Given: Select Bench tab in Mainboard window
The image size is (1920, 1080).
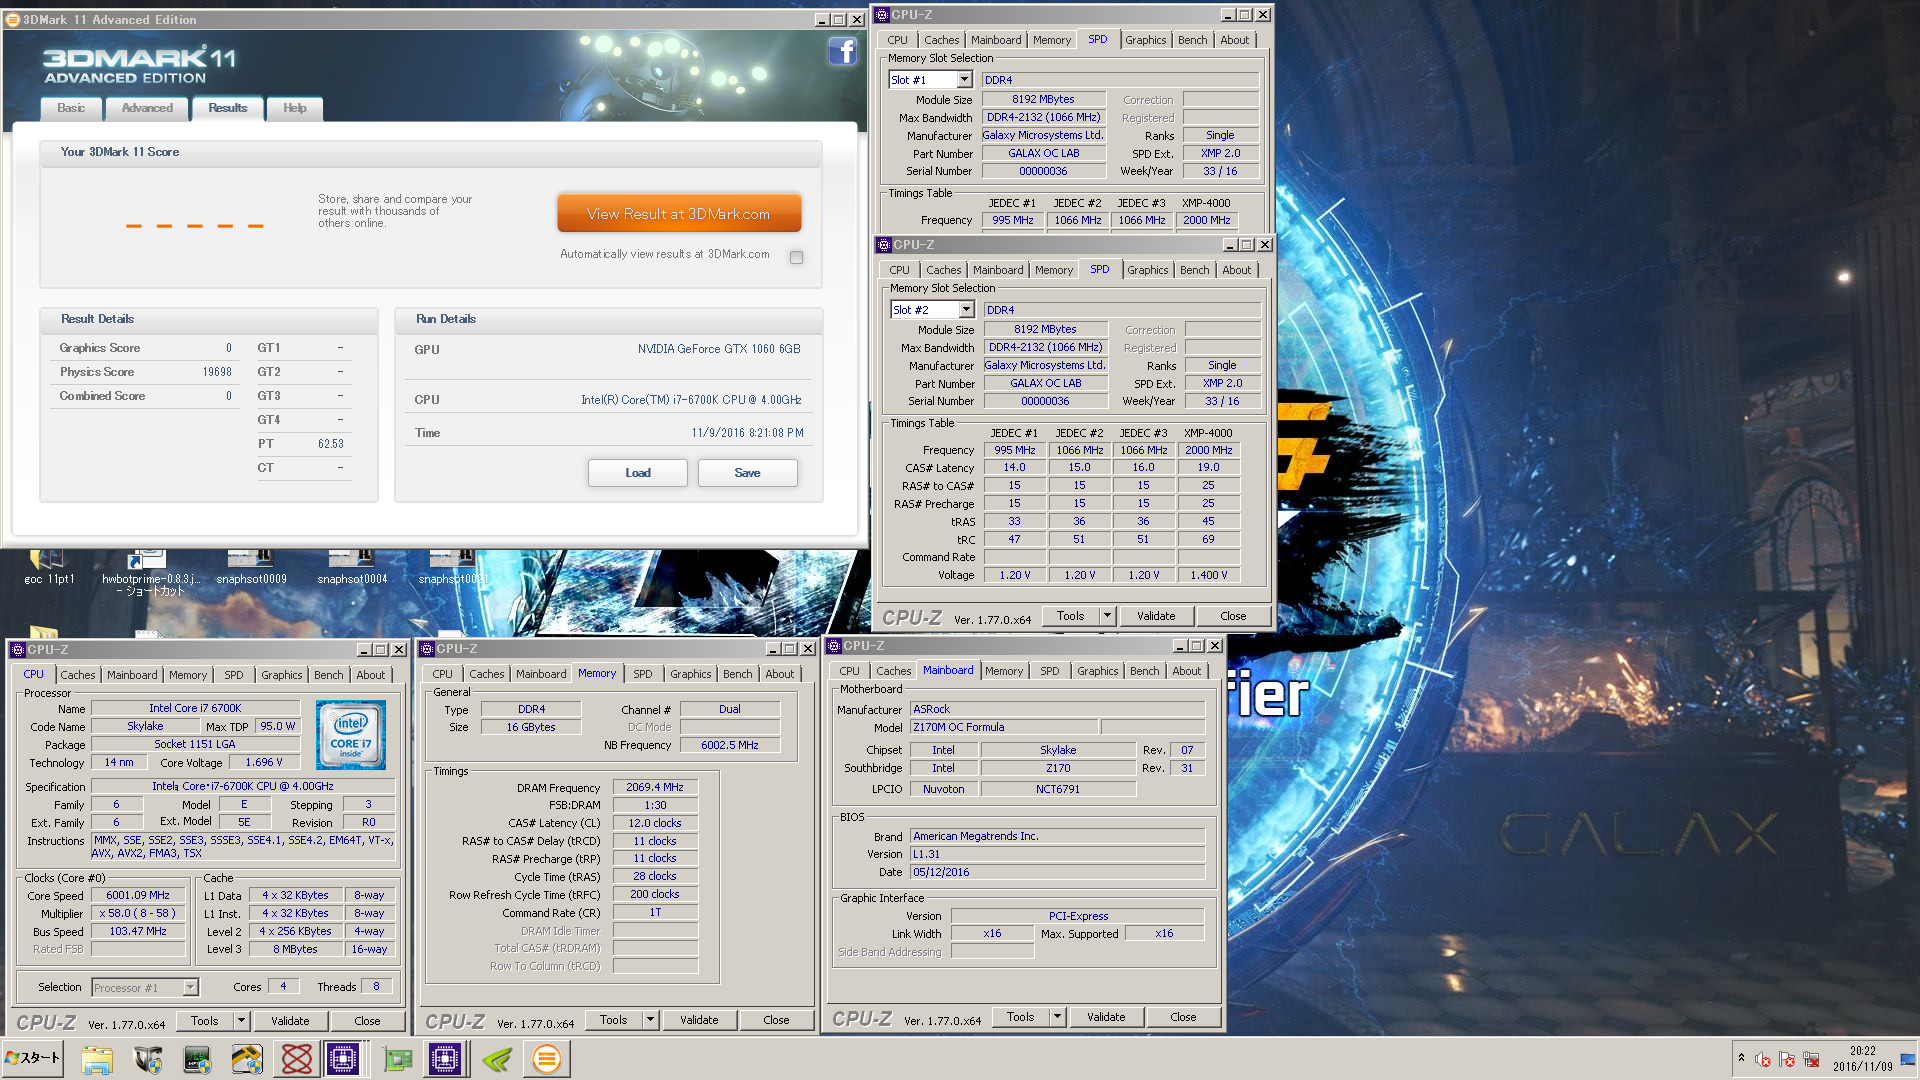Looking at the screenshot, I should (1145, 671).
